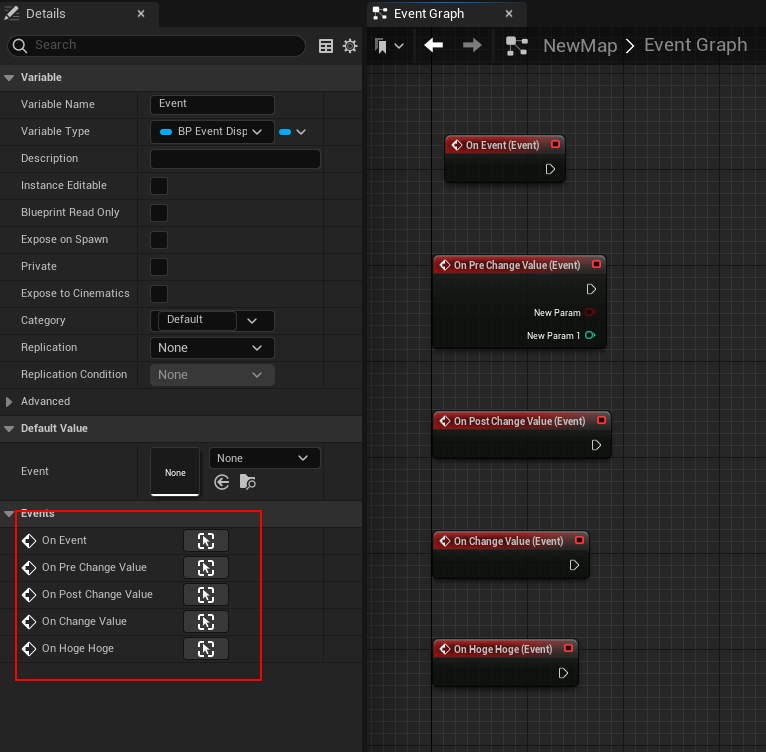Click the Event asset thumbnail
This screenshot has width=766, height=752.
(175, 472)
